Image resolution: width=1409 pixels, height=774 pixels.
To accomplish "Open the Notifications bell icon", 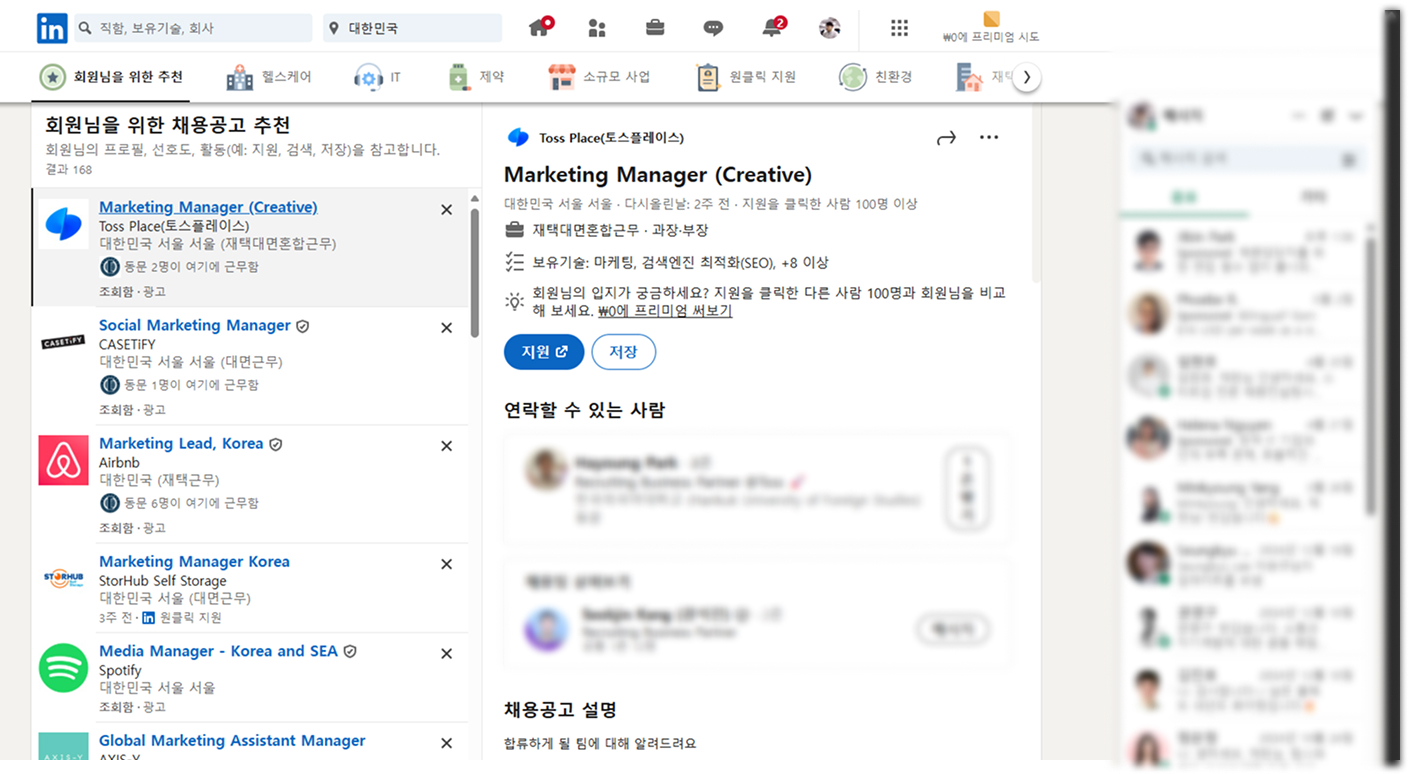I will [x=773, y=27].
